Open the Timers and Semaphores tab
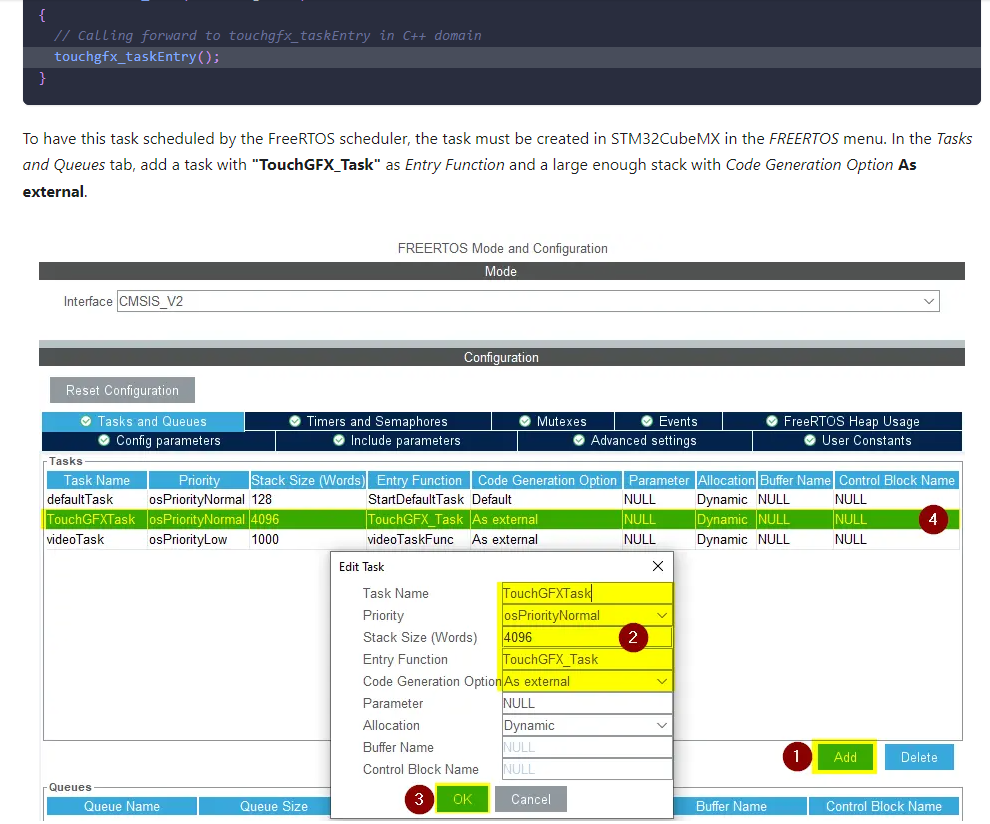 click(x=368, y=421)
